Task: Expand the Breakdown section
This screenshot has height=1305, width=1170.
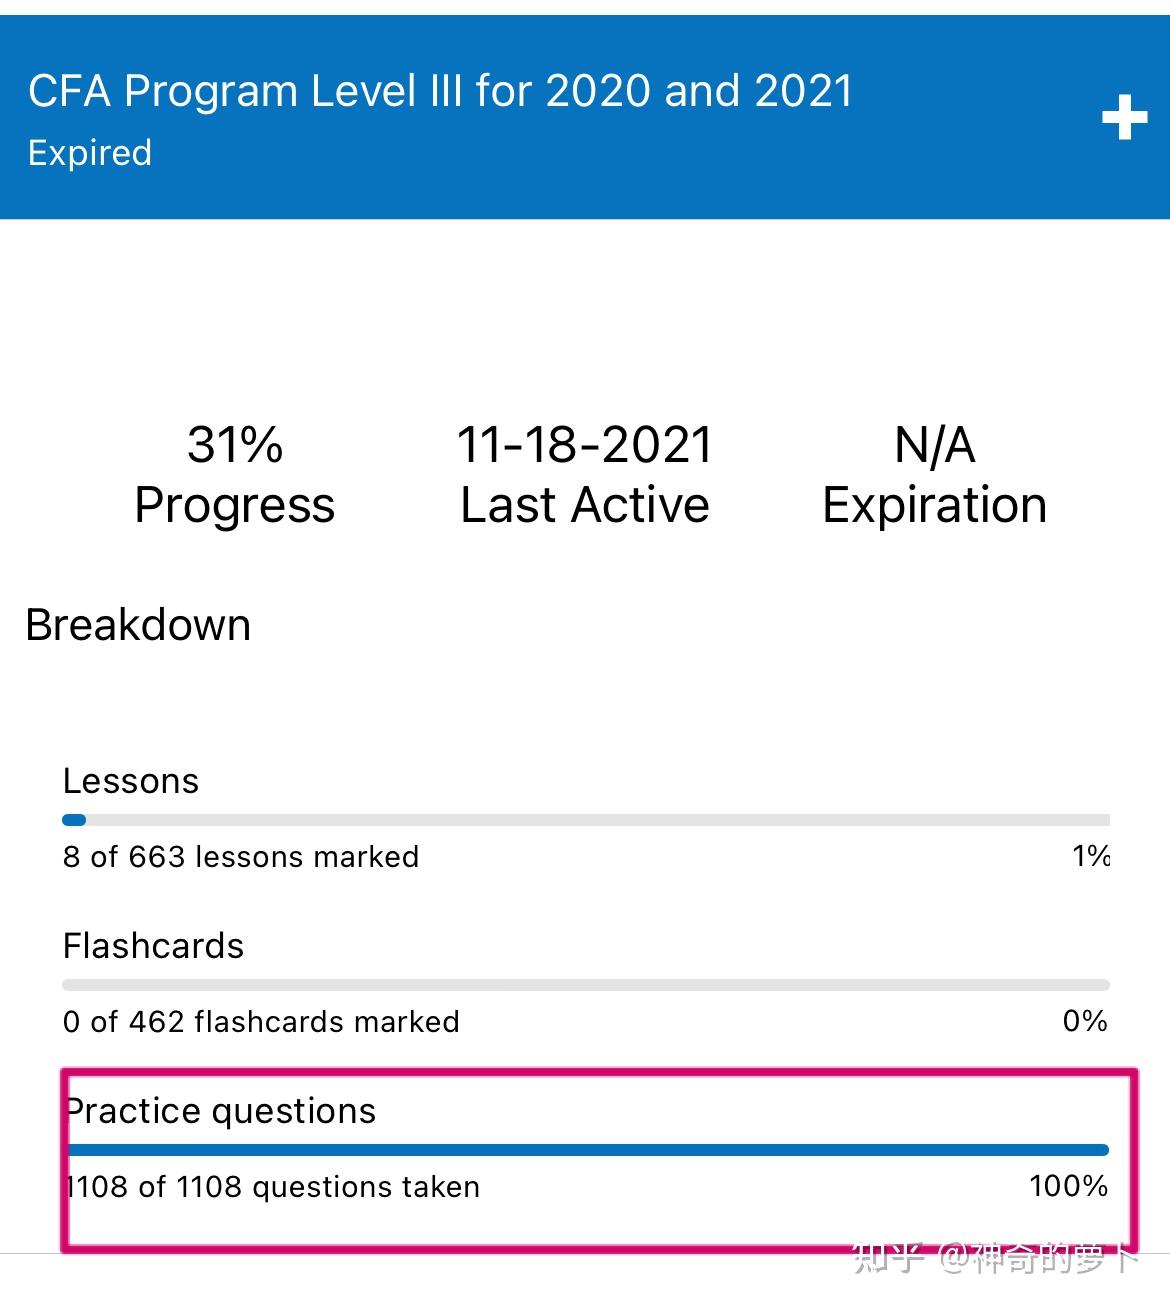Action: click(139, 624)
